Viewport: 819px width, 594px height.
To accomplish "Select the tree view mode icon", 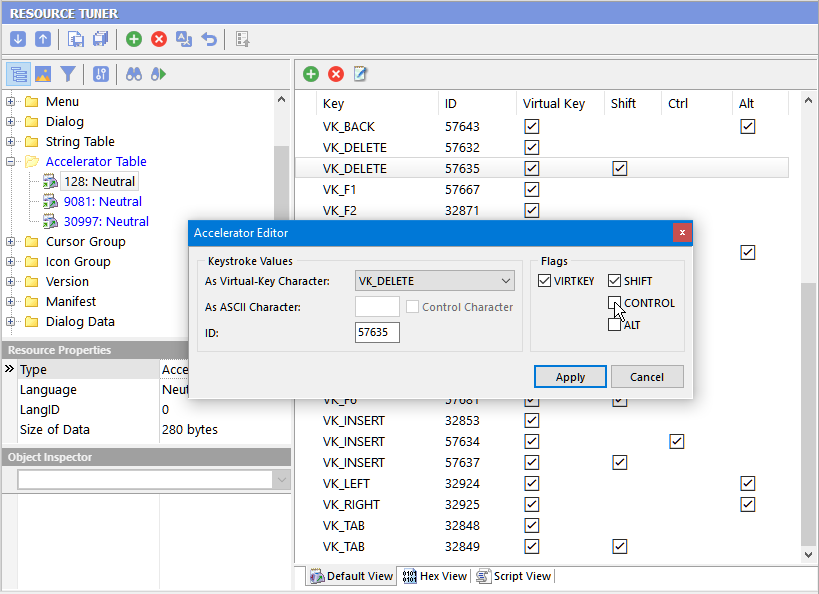I will 18,74.
